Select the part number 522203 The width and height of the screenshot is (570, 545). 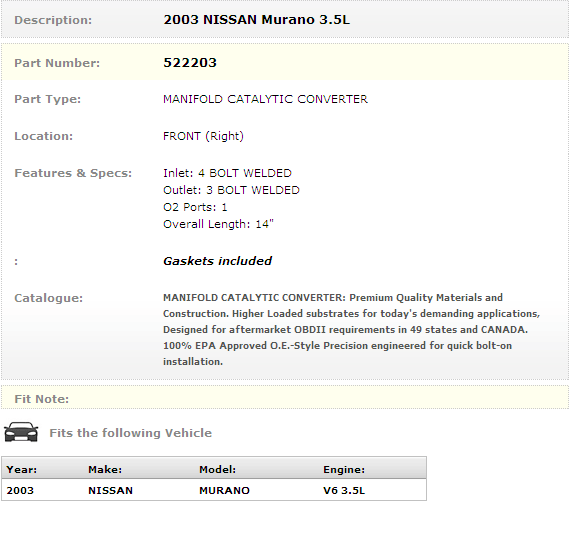click(x=190, y=63)
